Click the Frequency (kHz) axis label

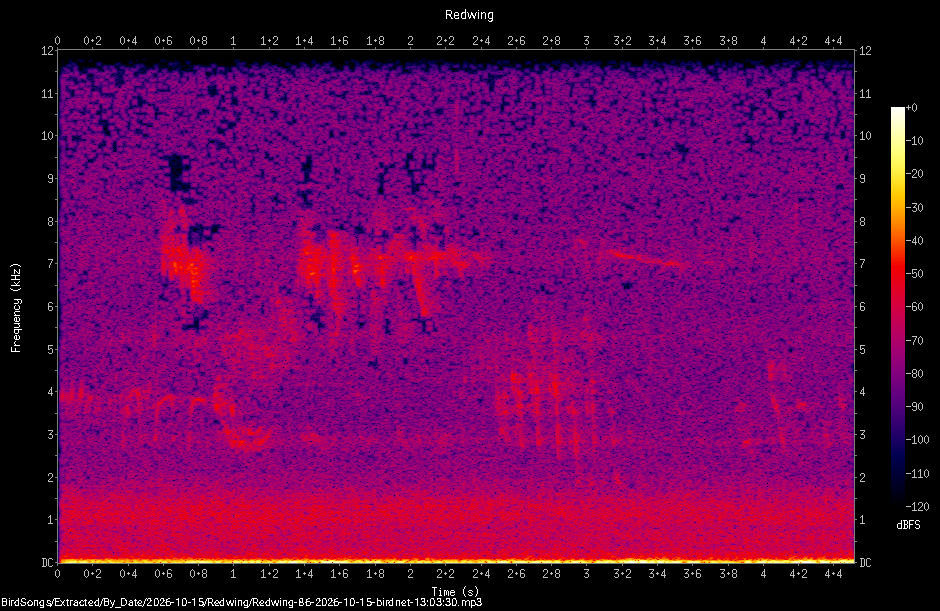pyautogui.click(x=16, y=308)
